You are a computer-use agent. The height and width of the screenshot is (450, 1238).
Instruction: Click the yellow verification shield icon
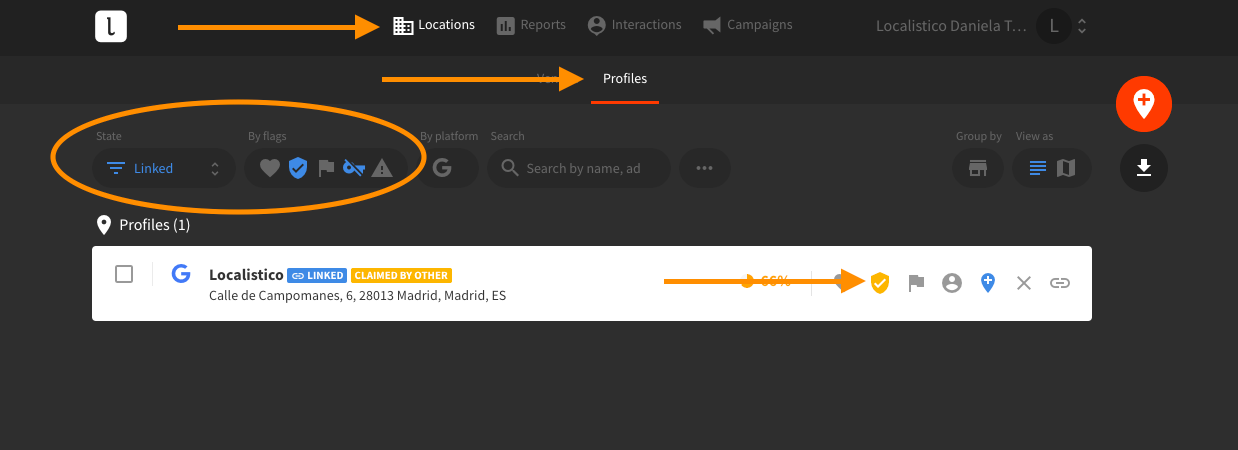pos(879,283)
